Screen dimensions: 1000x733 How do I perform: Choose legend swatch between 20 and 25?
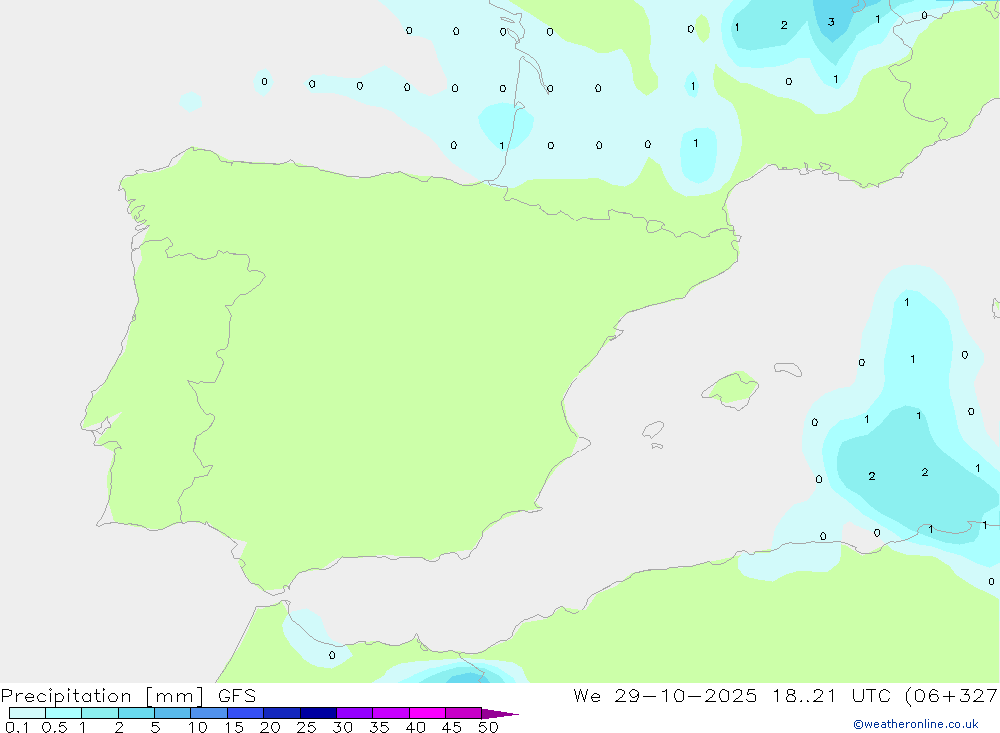[x=282, y=713]
